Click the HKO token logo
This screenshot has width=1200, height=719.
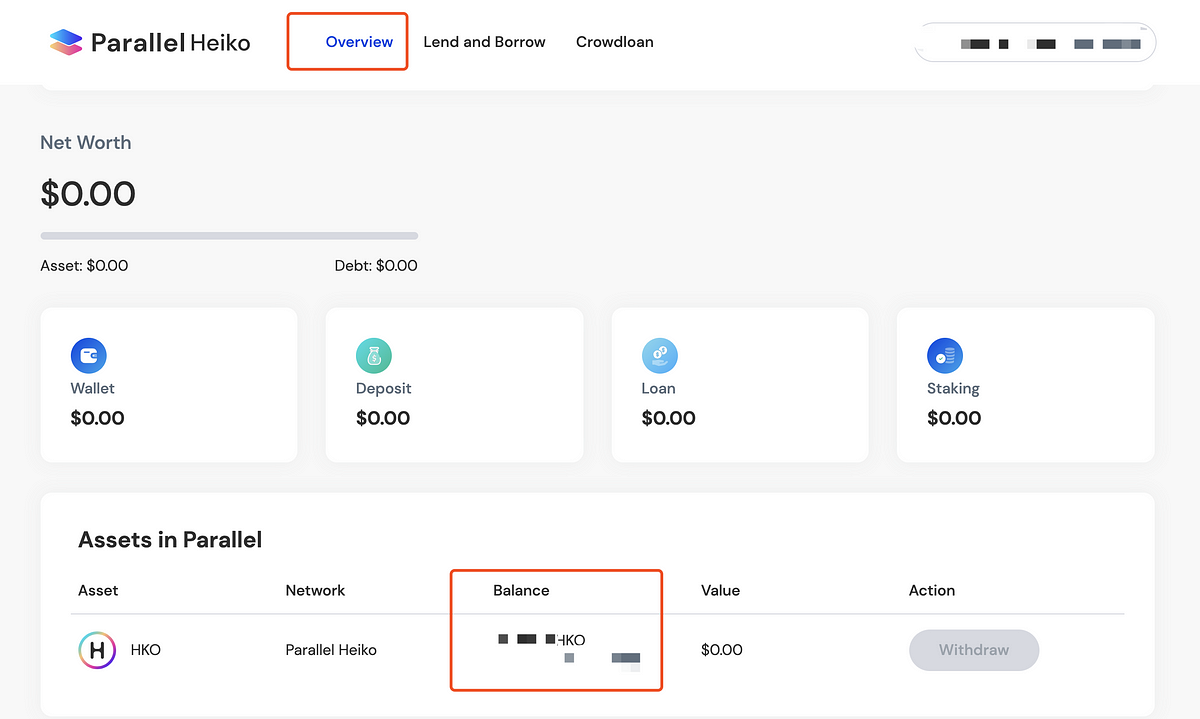[x=97, y=650]
